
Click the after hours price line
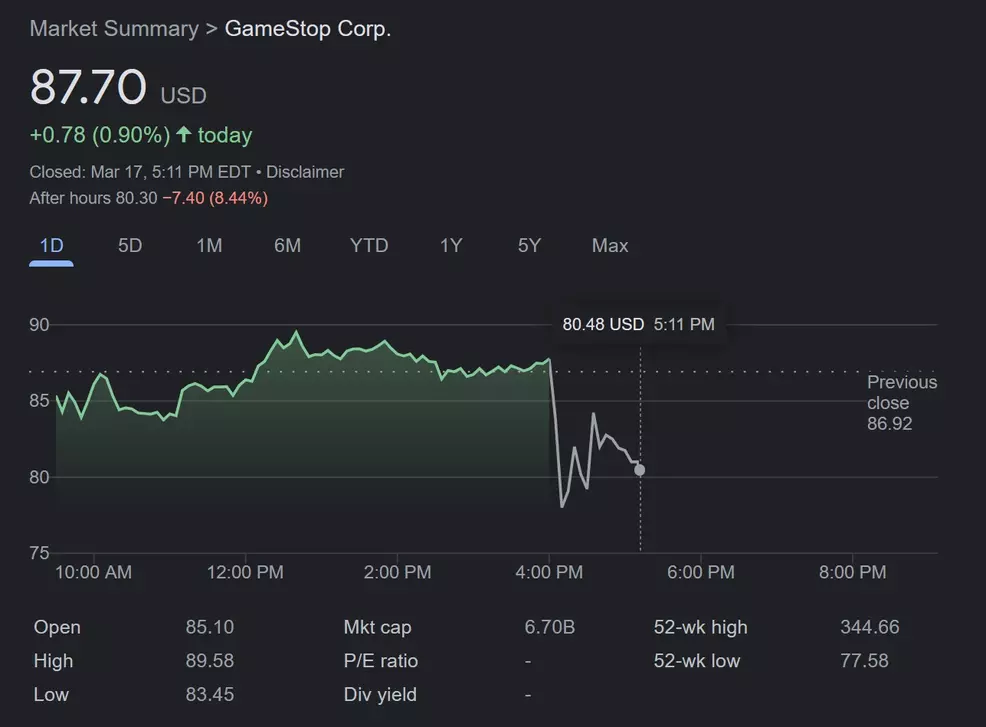[x=148, y=198]
